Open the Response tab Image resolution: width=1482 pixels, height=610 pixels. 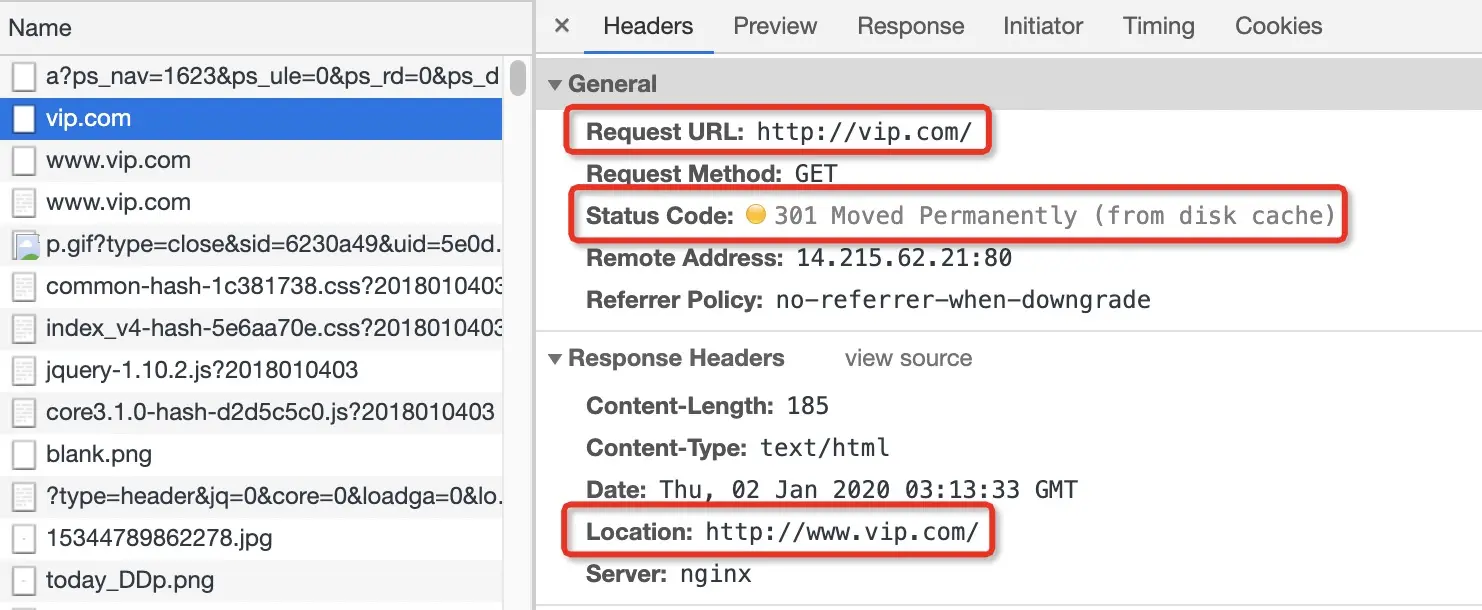coord(911,26)
